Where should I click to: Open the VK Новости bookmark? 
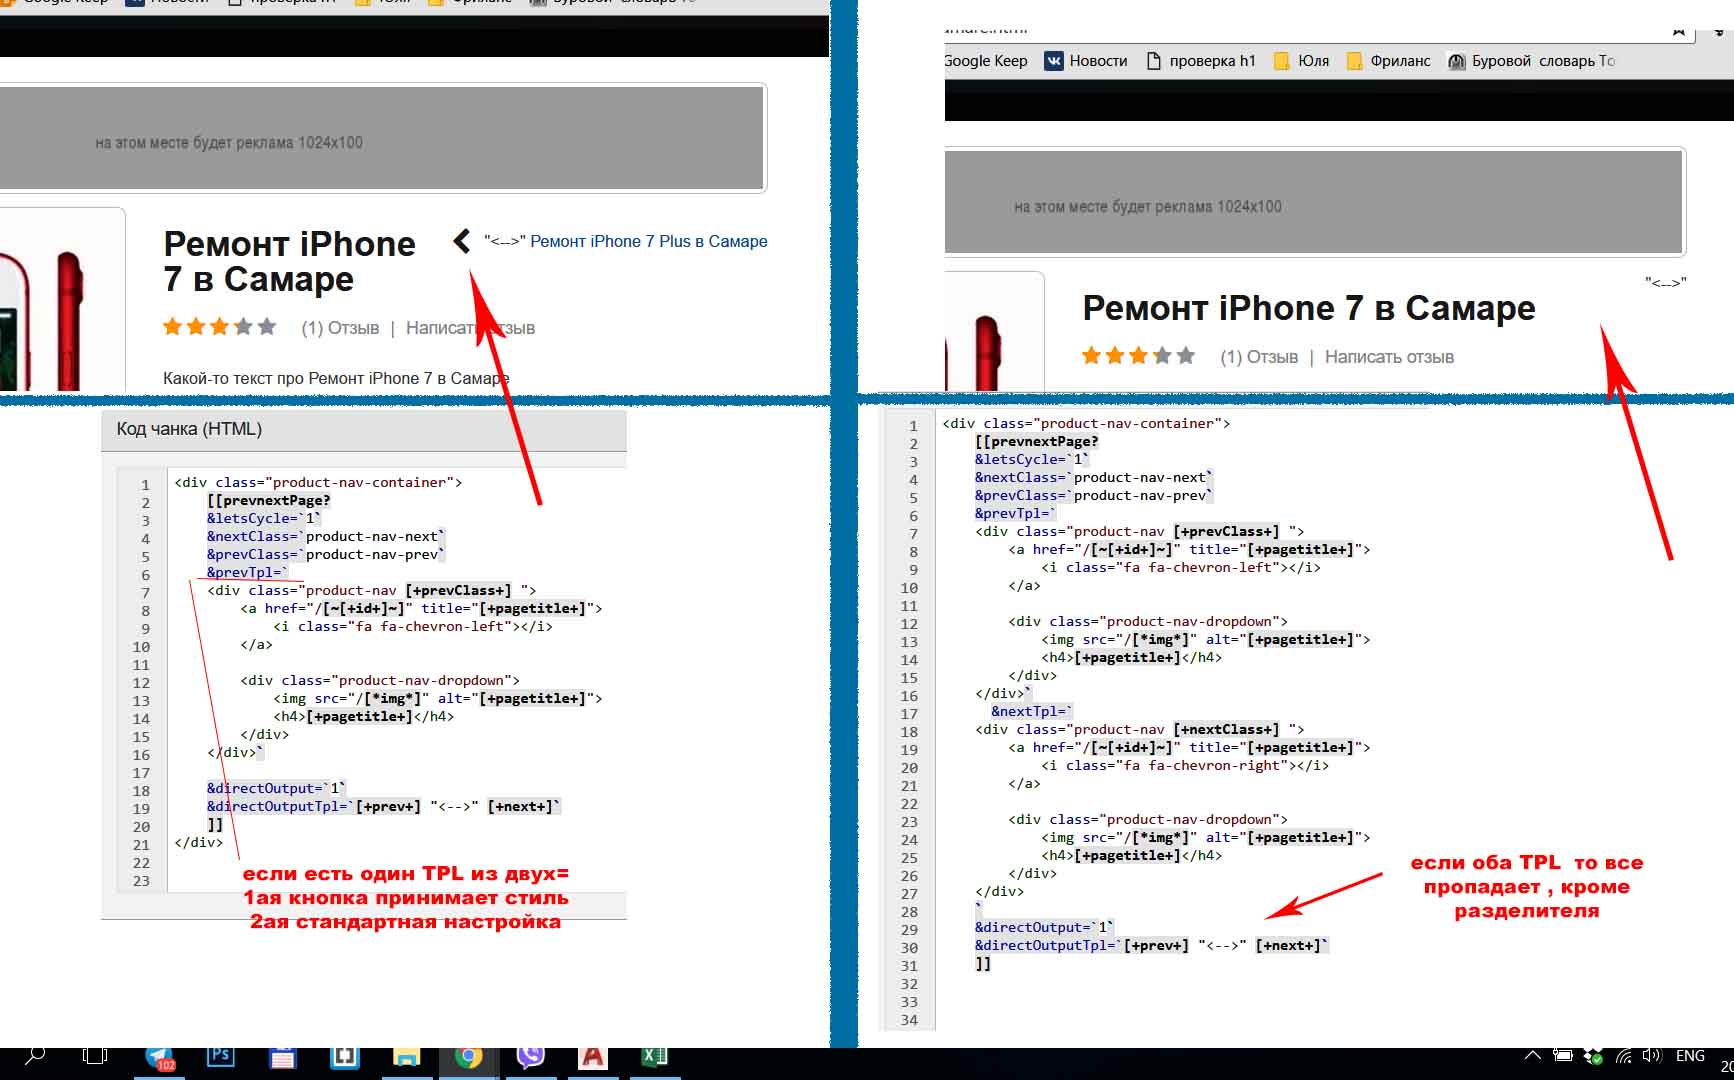coord(1086,61)
